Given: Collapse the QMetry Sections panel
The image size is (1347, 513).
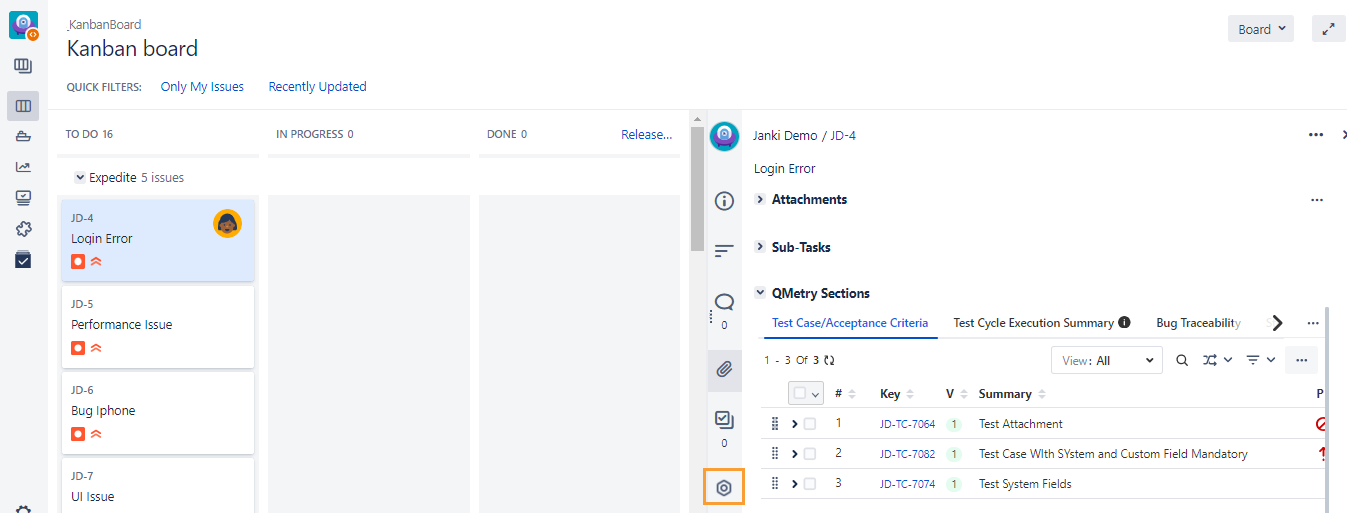Looking at the screenshot, I should [x=760, y=293].
